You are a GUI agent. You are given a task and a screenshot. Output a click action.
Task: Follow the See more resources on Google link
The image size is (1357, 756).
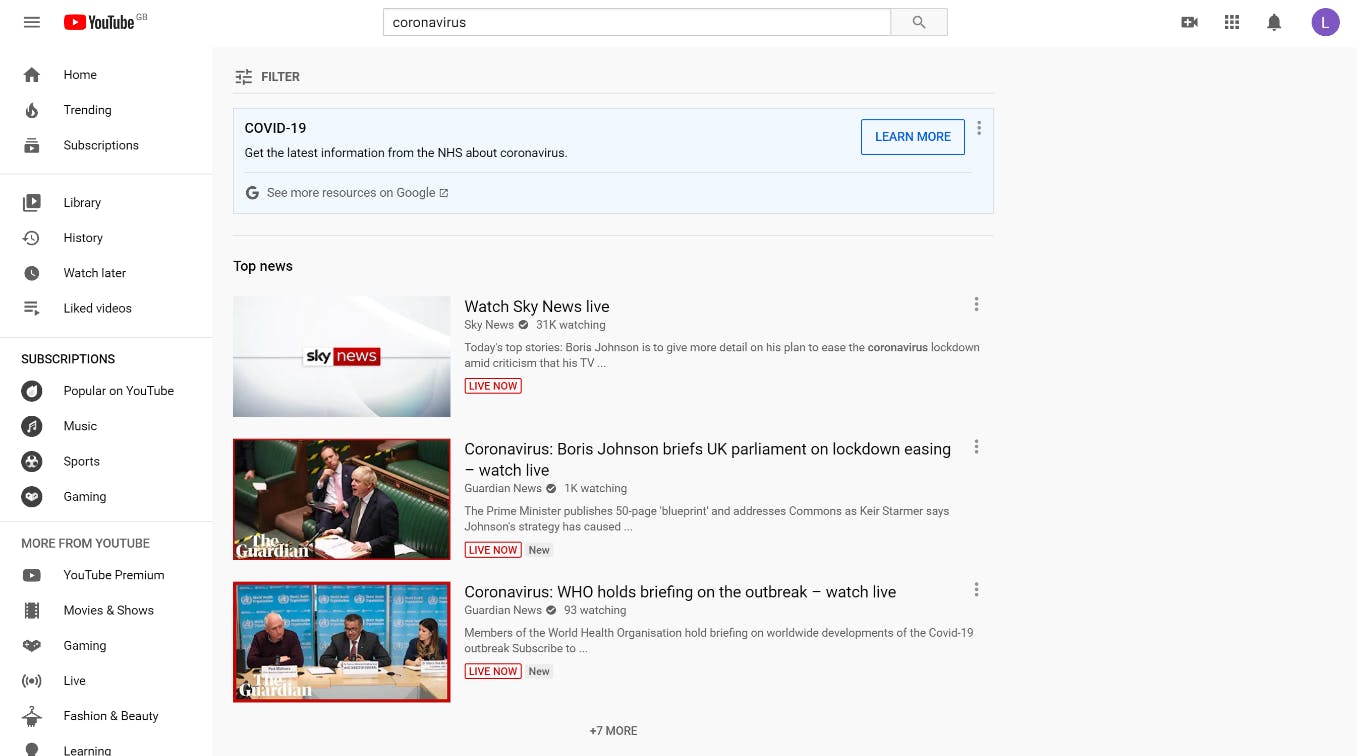[x=351, y=192]
